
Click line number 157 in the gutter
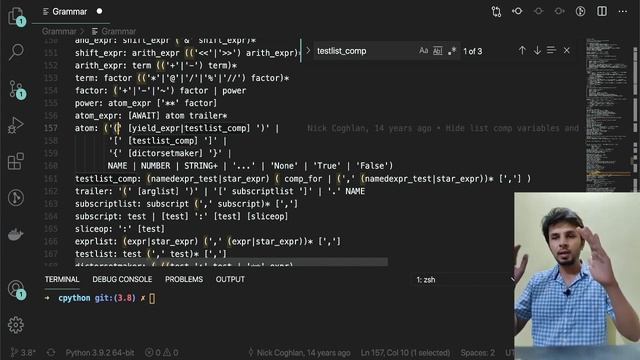click(x=51, y=128)
